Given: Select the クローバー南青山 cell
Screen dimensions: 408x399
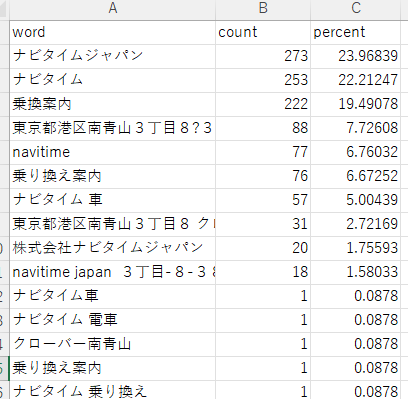Looking at the screenshot, I should coord(113,344).
